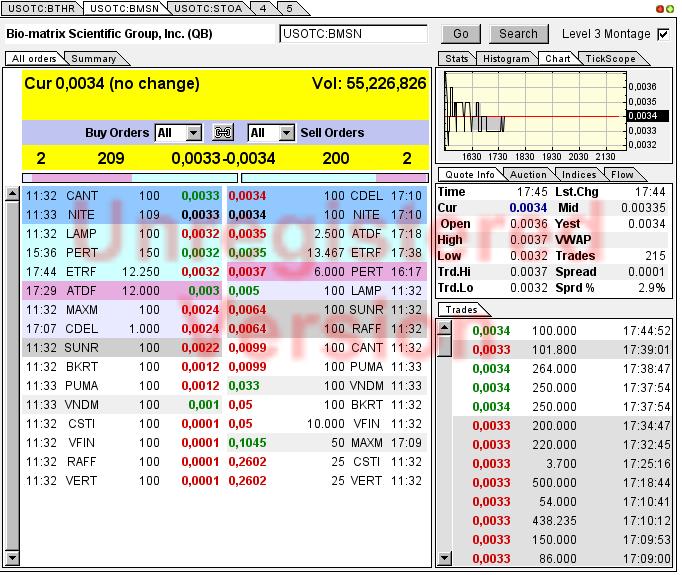
Task: Click the VWAP label in Quote Info
Action: [x=573, y=240]
